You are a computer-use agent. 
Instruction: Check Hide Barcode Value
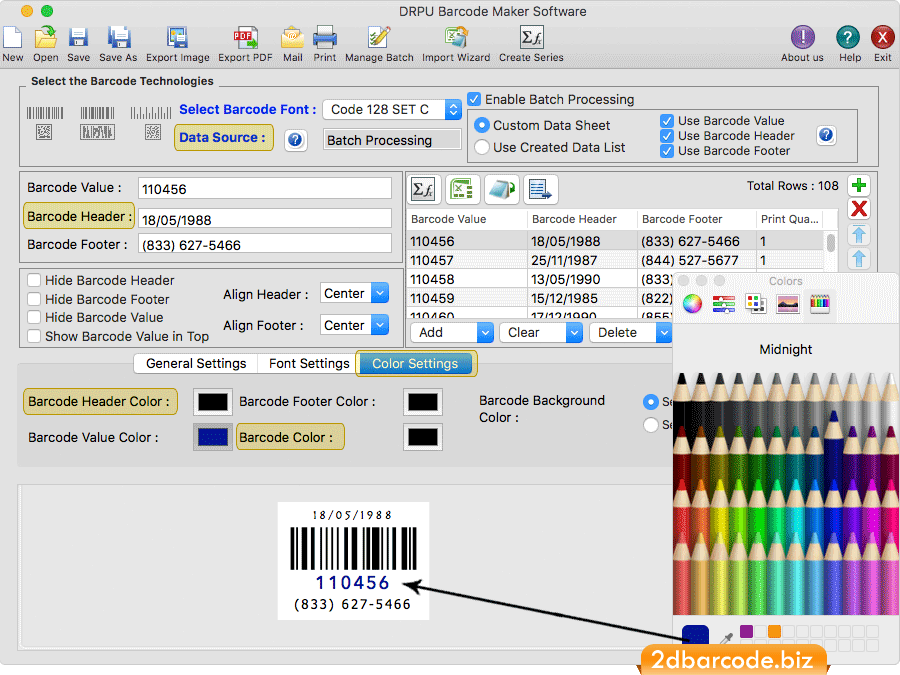click(x=34, y=317)
